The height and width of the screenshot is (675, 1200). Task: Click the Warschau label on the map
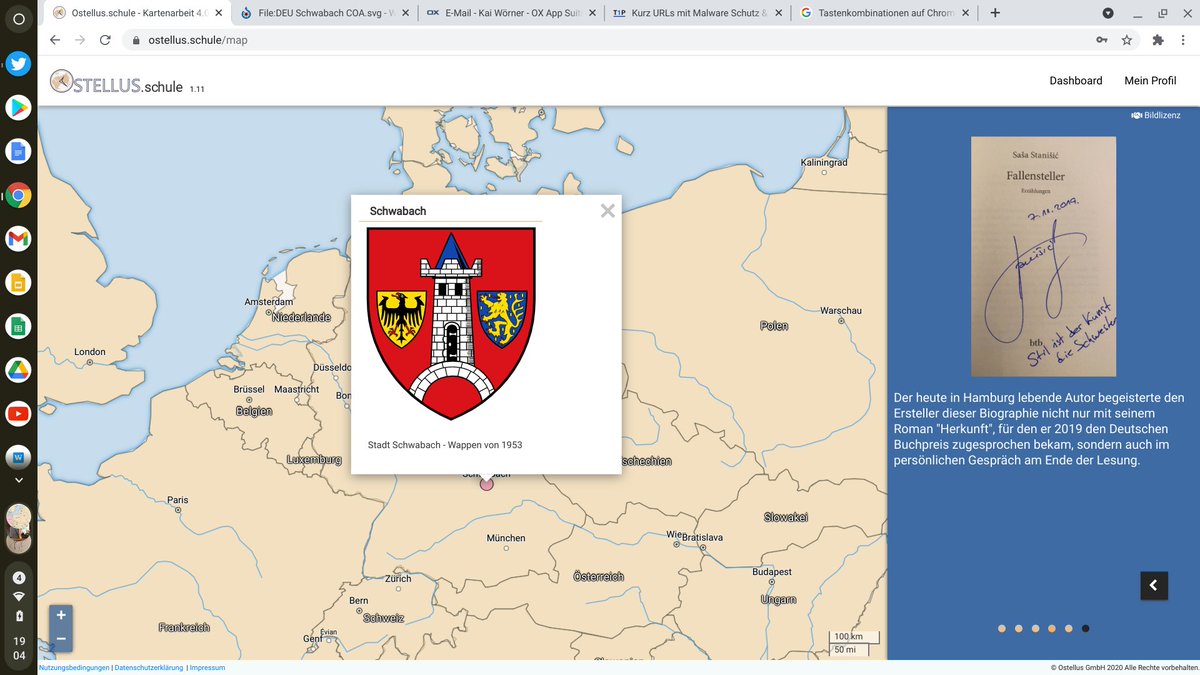(841, 311)
